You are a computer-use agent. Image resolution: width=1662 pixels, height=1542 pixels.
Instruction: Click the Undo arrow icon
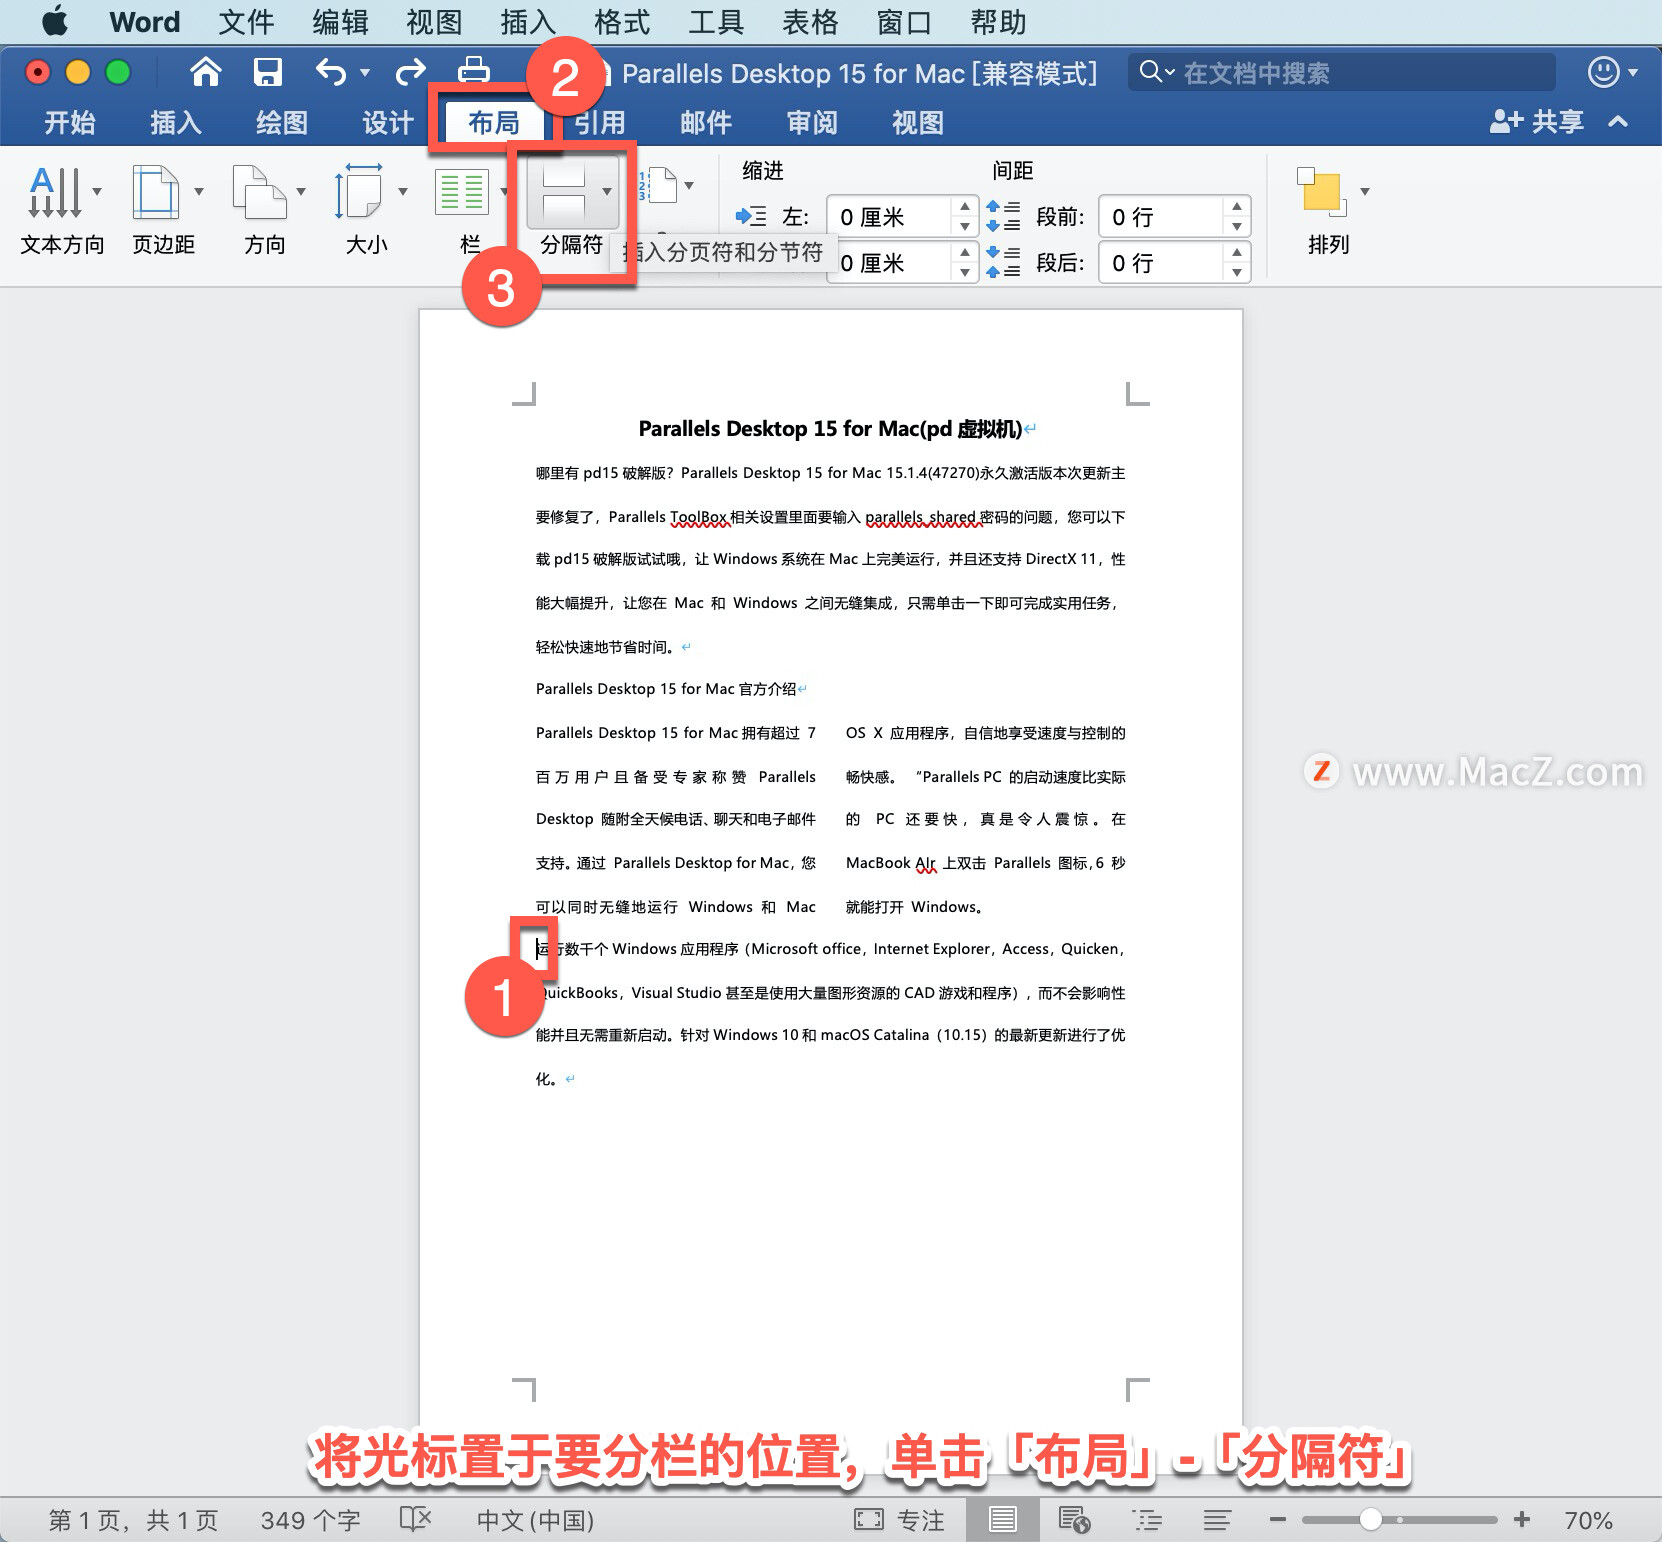click(331, 72)
